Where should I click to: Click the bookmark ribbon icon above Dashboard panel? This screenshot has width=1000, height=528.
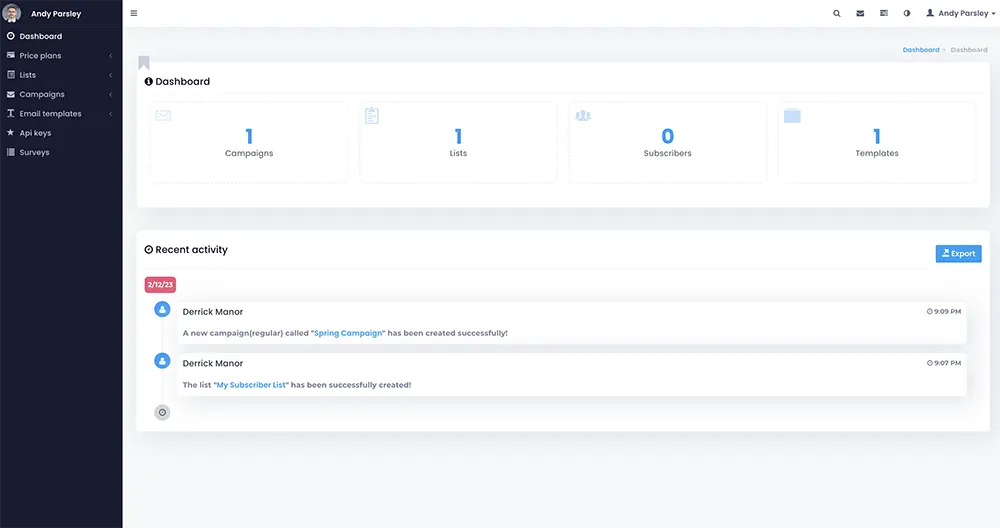point(144,62)
